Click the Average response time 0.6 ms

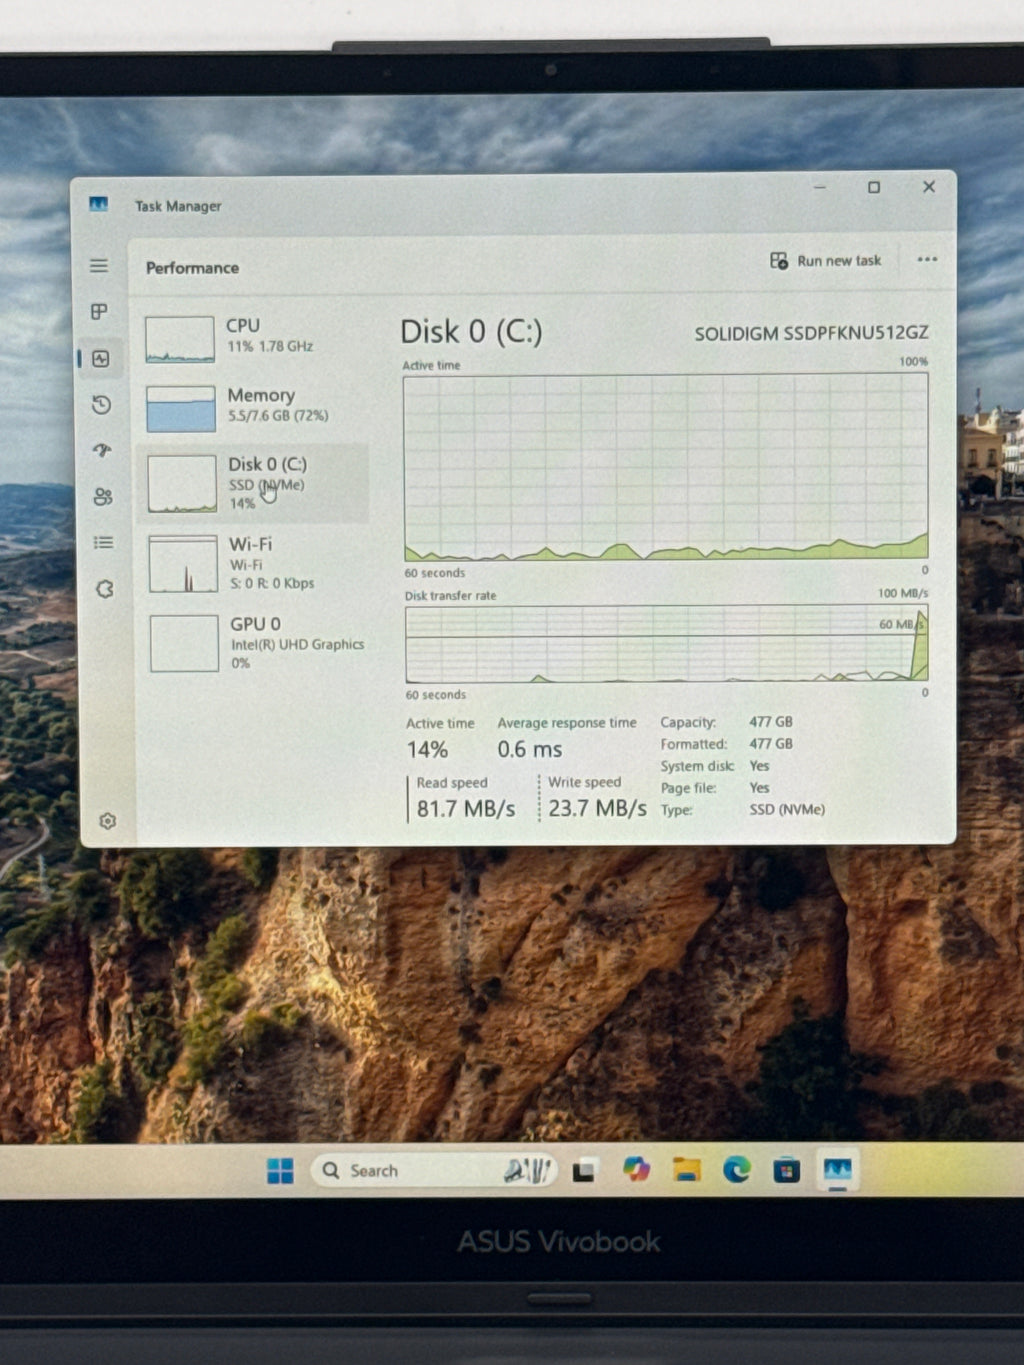530,749
